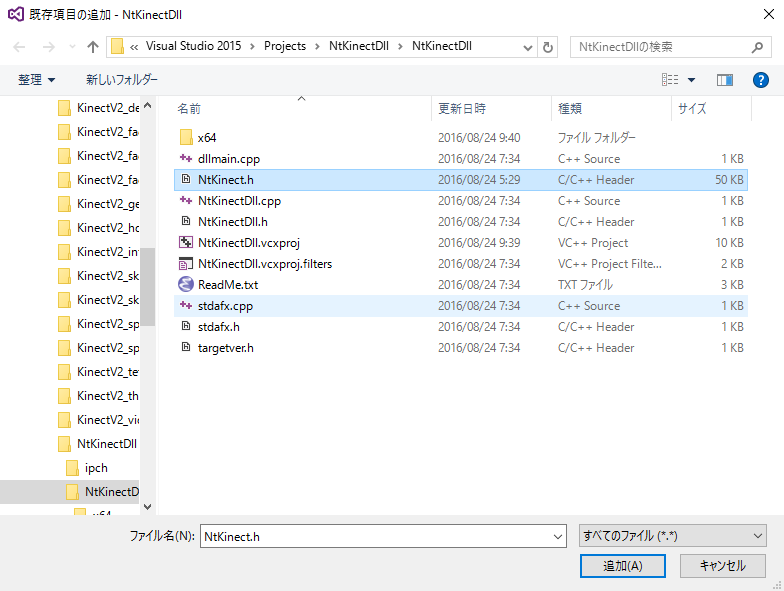Click the folder tree vertical scrollbar thumb
Screen dimensions: 784x591
pos(147,286)
